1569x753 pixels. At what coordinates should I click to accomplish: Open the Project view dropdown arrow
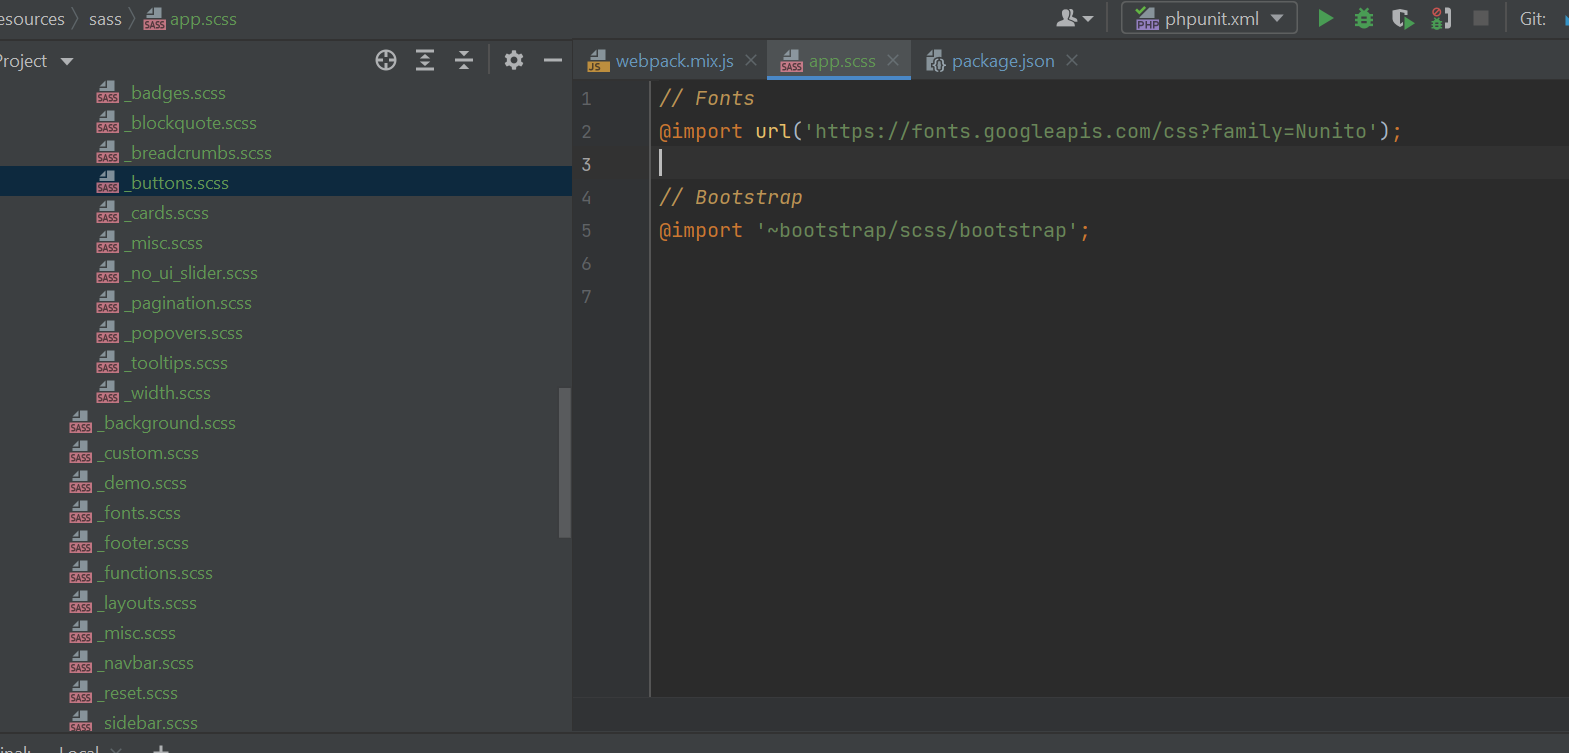(x=67, y=62)
